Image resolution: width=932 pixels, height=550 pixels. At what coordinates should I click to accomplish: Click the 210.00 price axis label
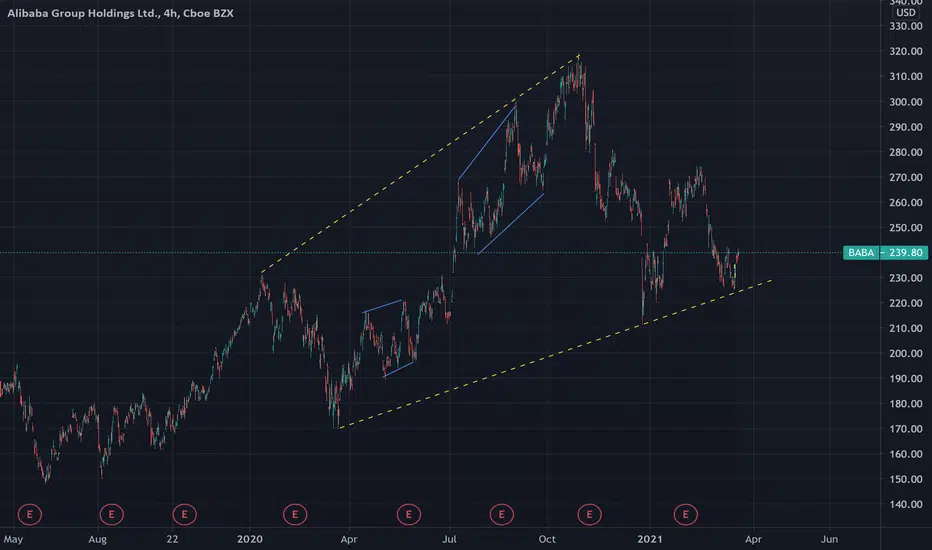(x=906, y=328)
